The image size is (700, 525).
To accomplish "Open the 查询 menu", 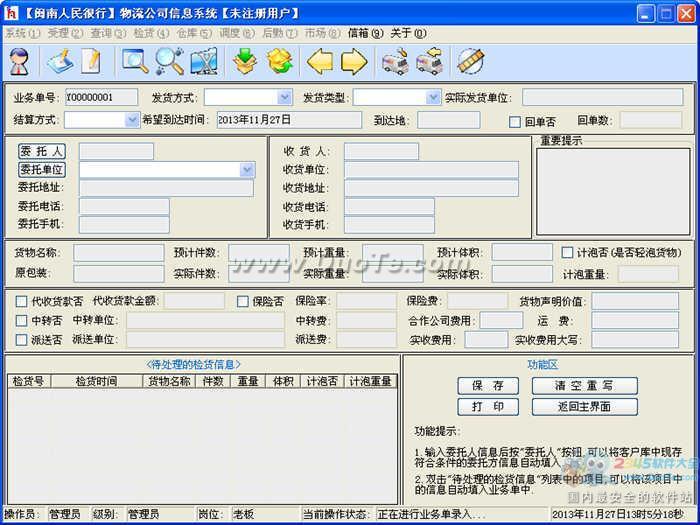I will click(x=108, y=33).
